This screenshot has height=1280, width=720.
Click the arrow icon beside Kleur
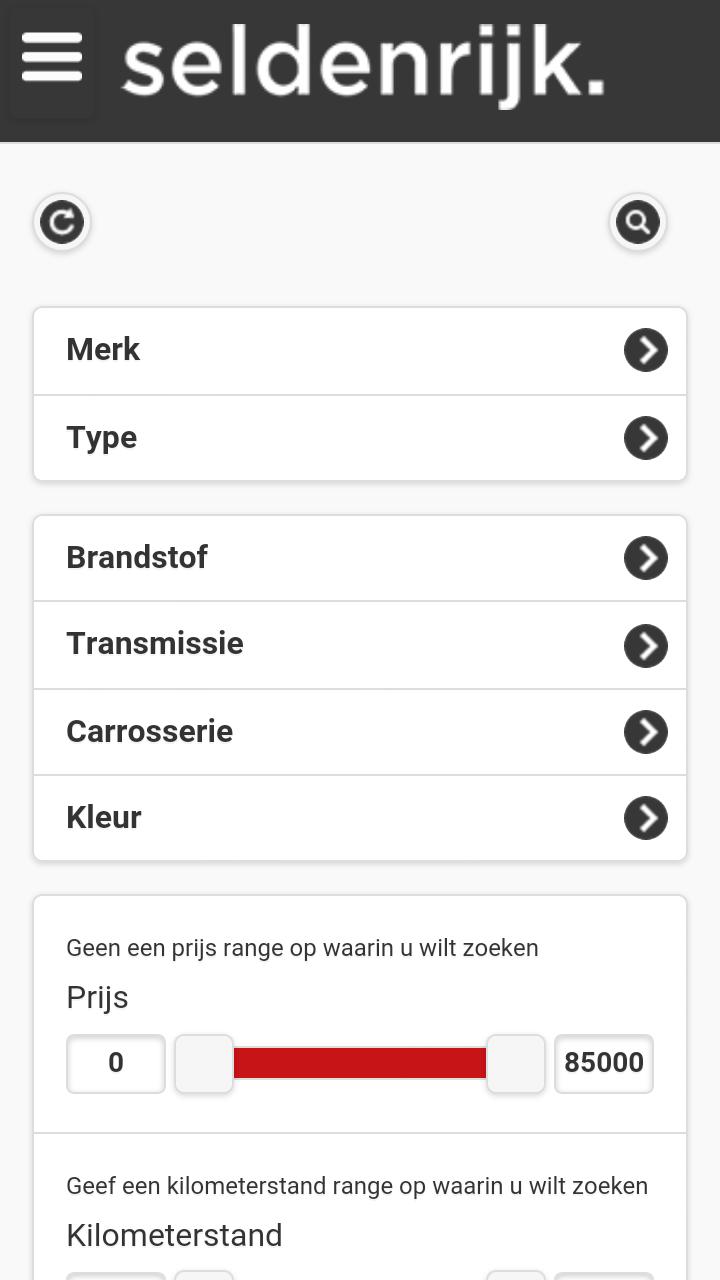click(646, 818)
